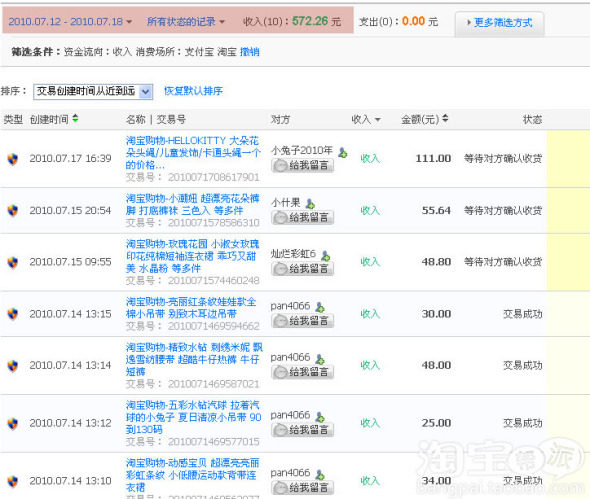Click the shield type icon for 2010.07.14 13:14
Viewport: 590px width, 499px height.
coord(12,365)
